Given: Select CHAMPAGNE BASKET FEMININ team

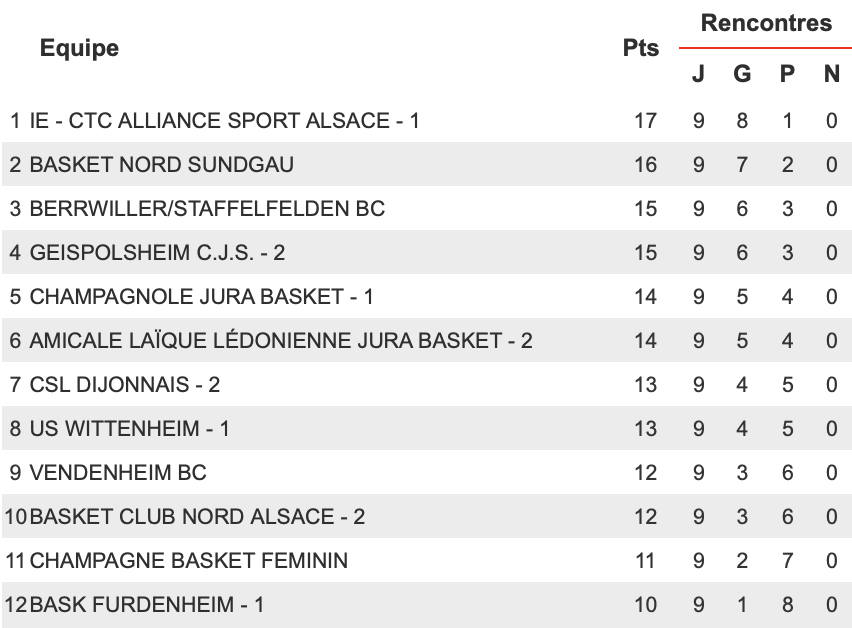Looking at the screenshot, I should [189, 561].
